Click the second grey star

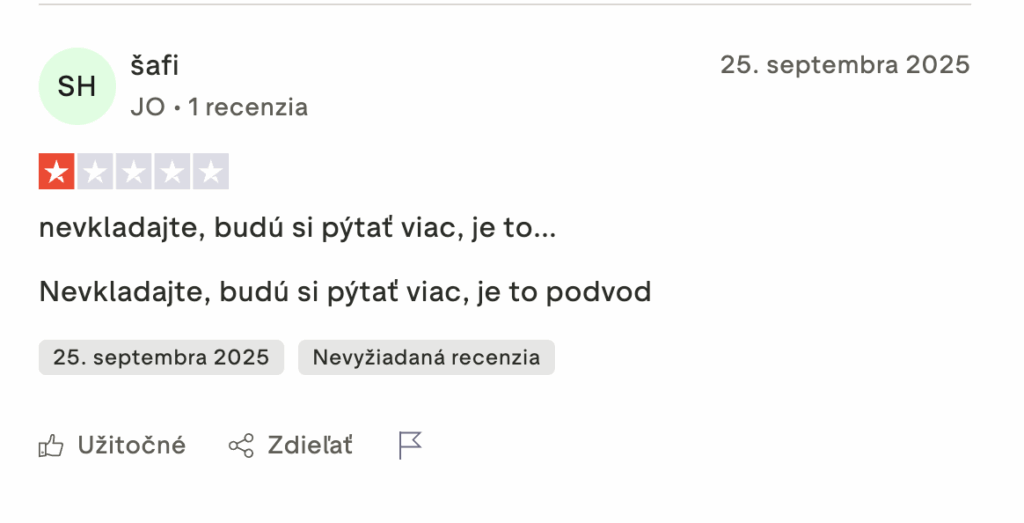click(x=95, y=172)
